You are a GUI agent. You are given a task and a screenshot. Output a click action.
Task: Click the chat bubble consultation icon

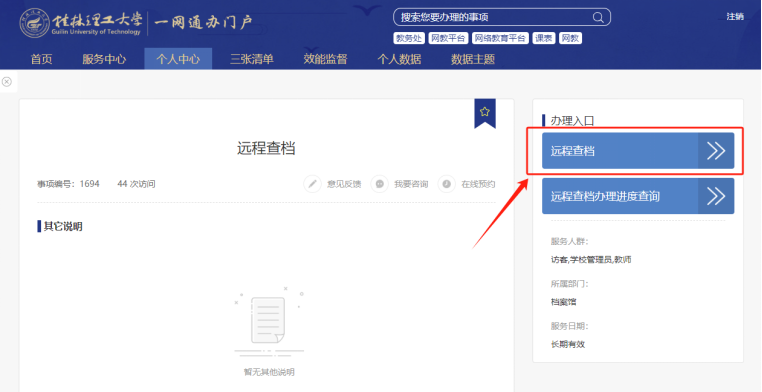click(x=380, y=184)
